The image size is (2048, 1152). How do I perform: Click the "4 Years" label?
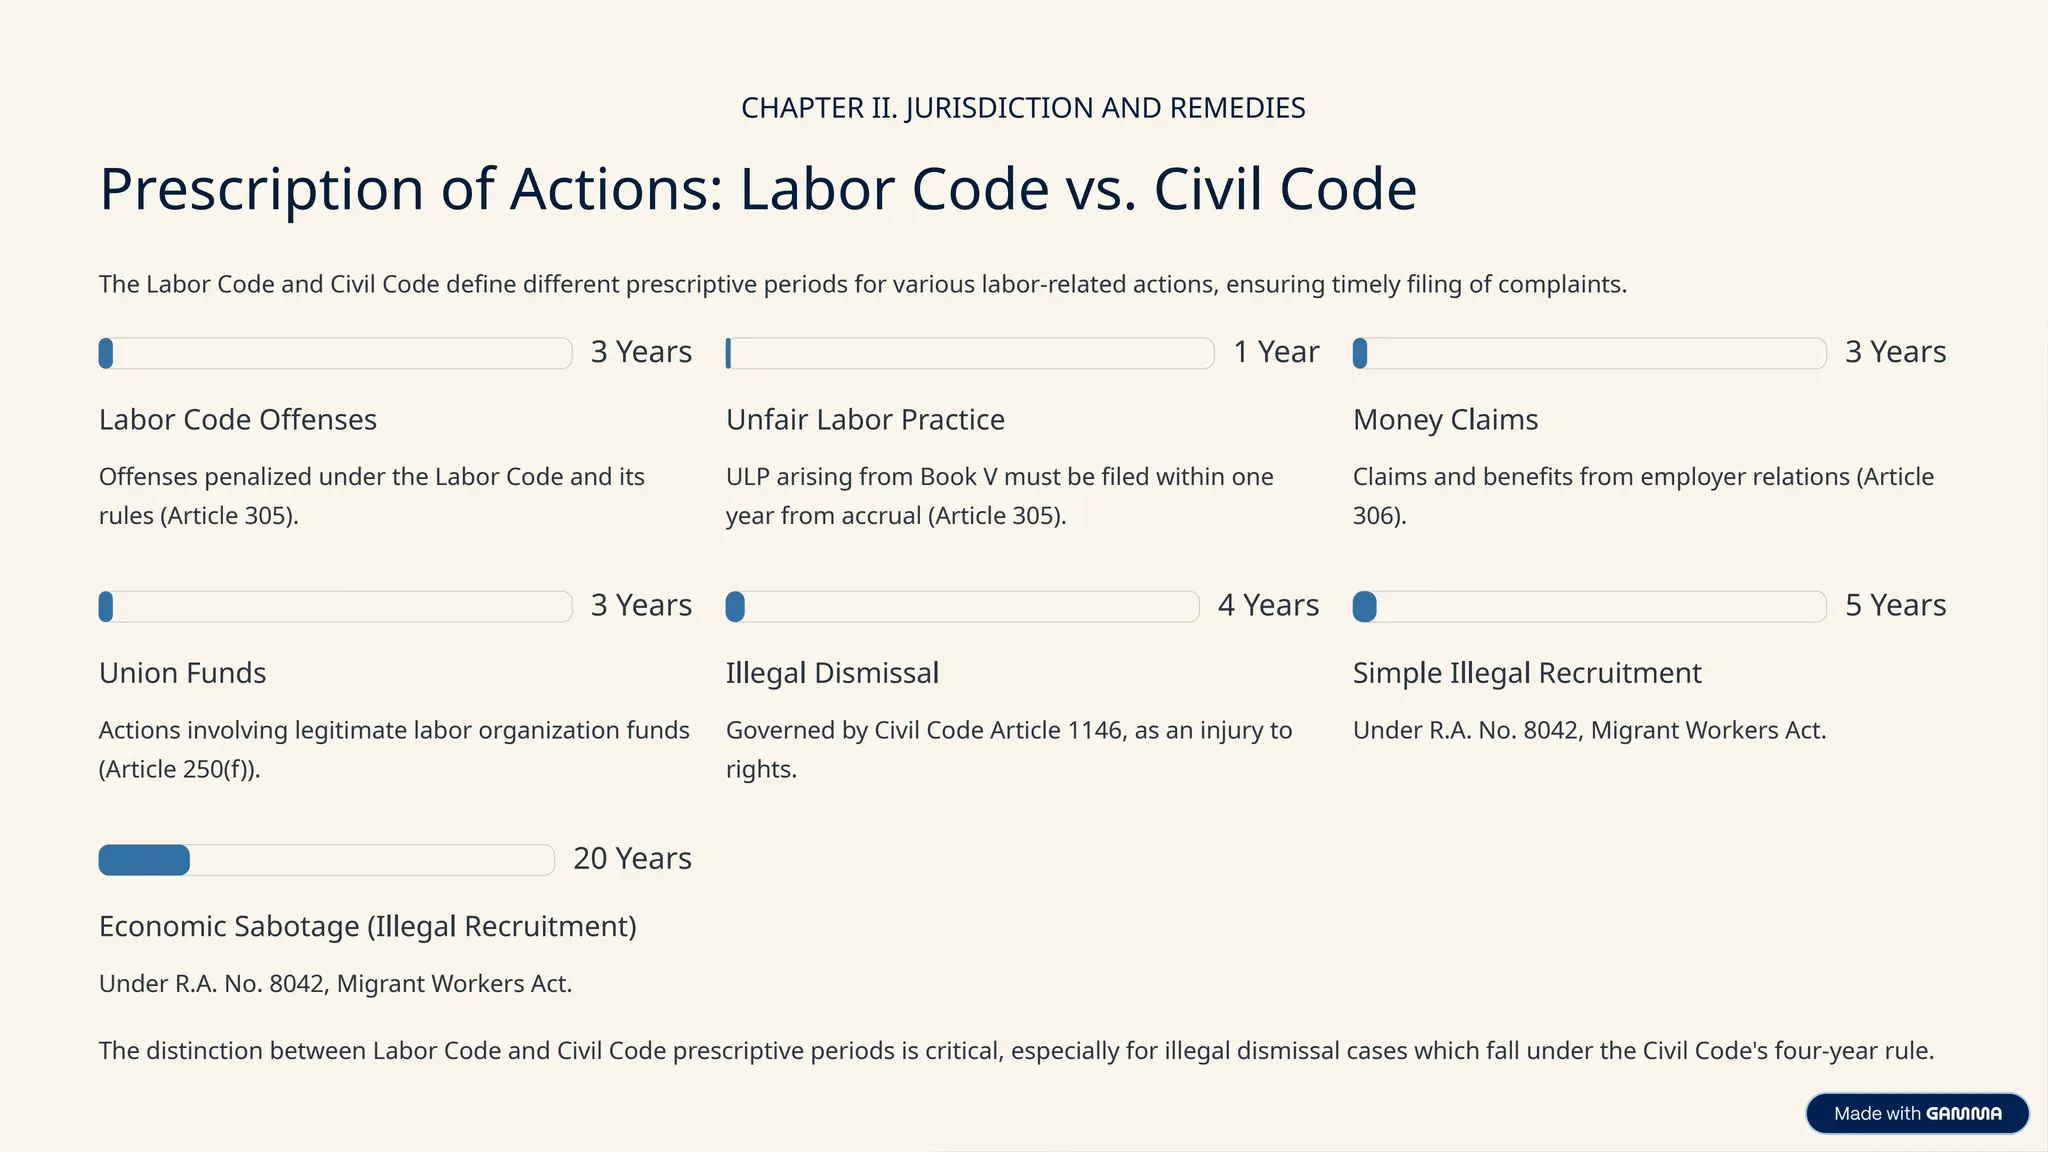(1268, 605)
